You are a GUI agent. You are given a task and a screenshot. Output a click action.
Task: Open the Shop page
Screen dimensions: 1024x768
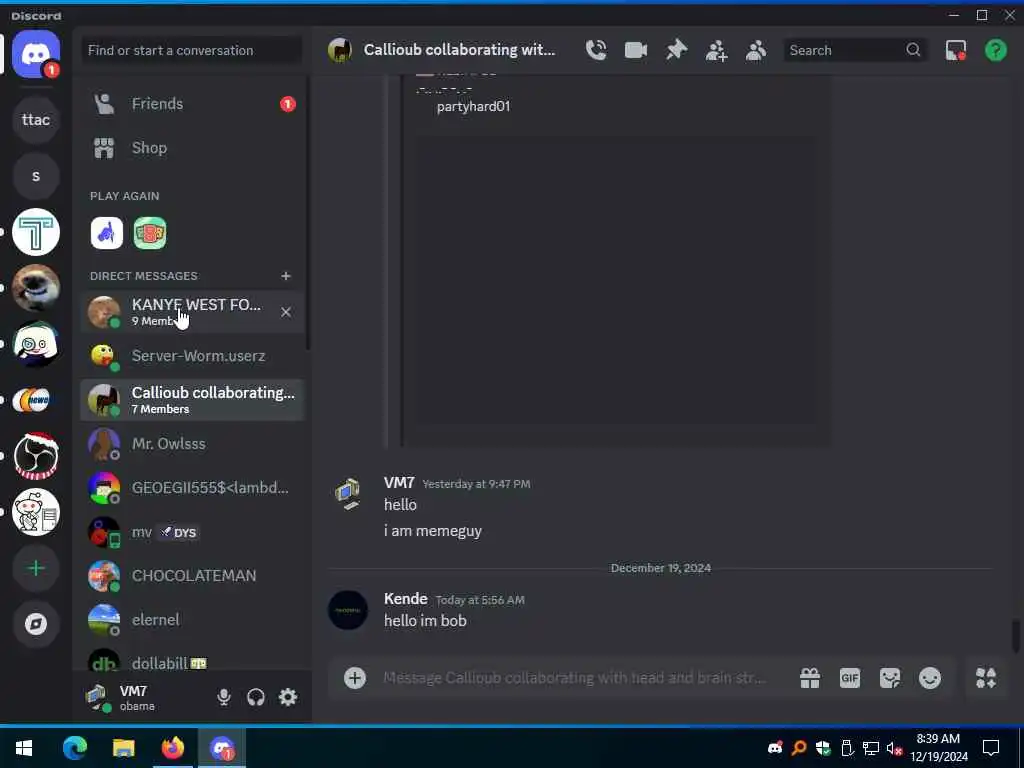(192, 148)
